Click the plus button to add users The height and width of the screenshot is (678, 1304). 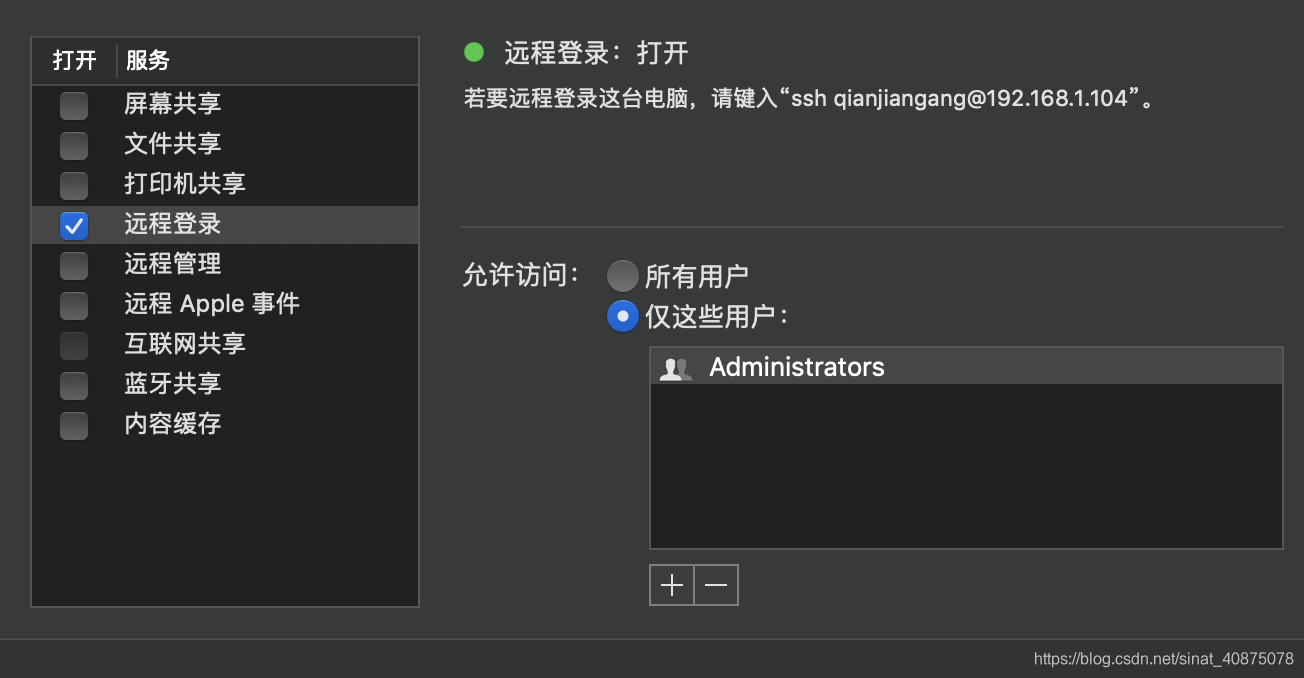[x=670, y=585]
